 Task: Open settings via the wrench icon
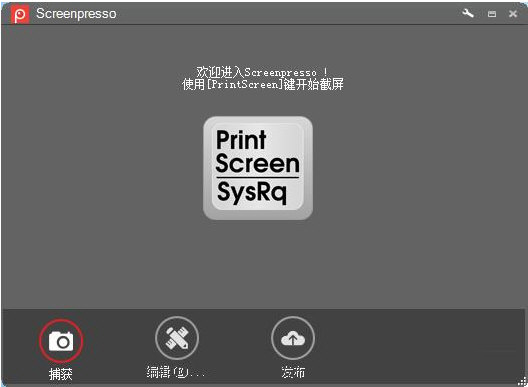coord(468,13)
